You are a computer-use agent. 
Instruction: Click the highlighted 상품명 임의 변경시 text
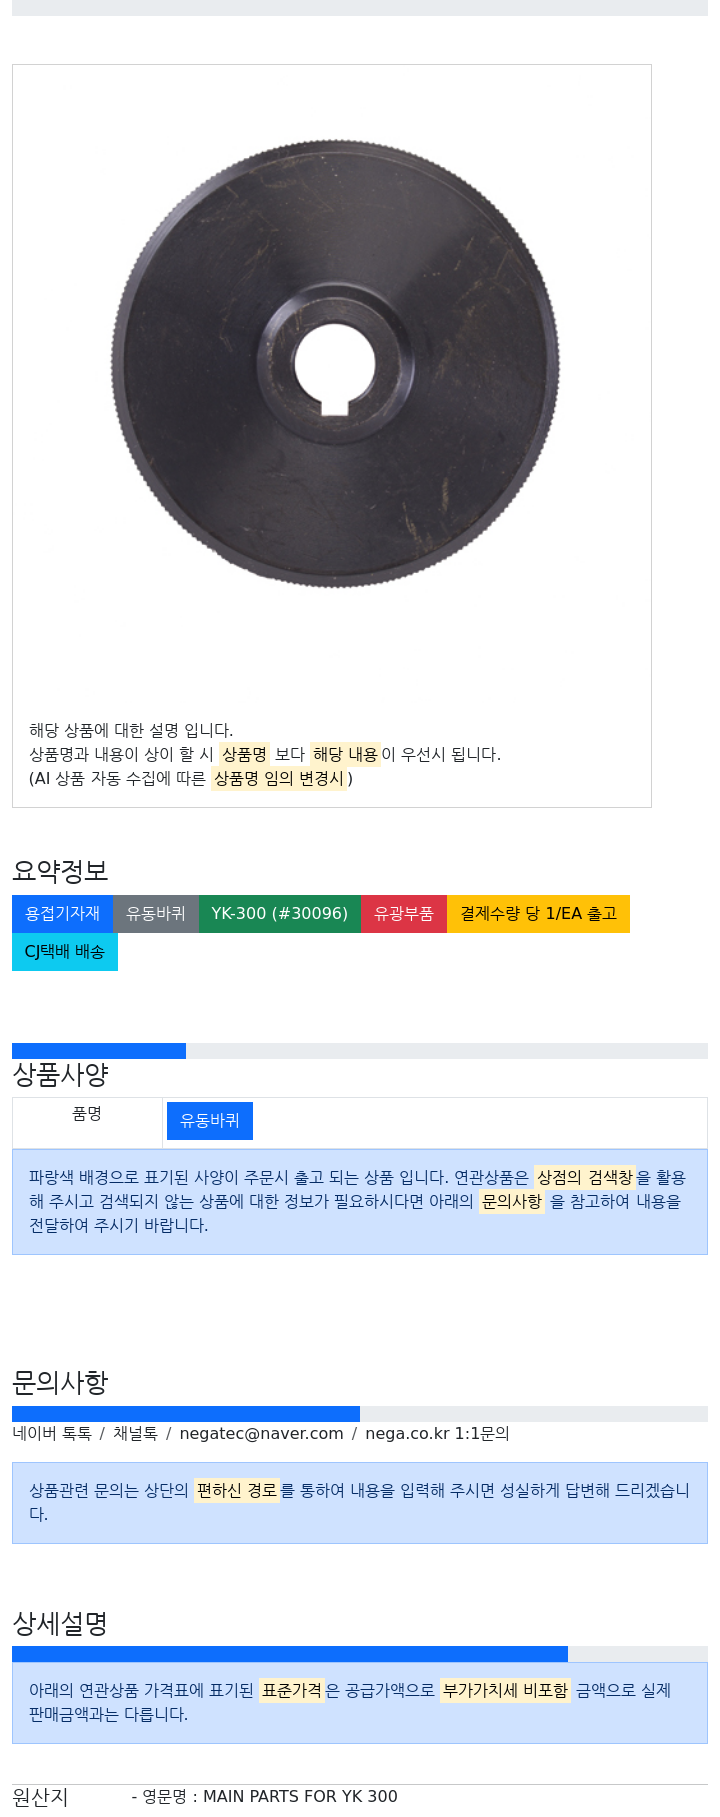coord(278,779)
